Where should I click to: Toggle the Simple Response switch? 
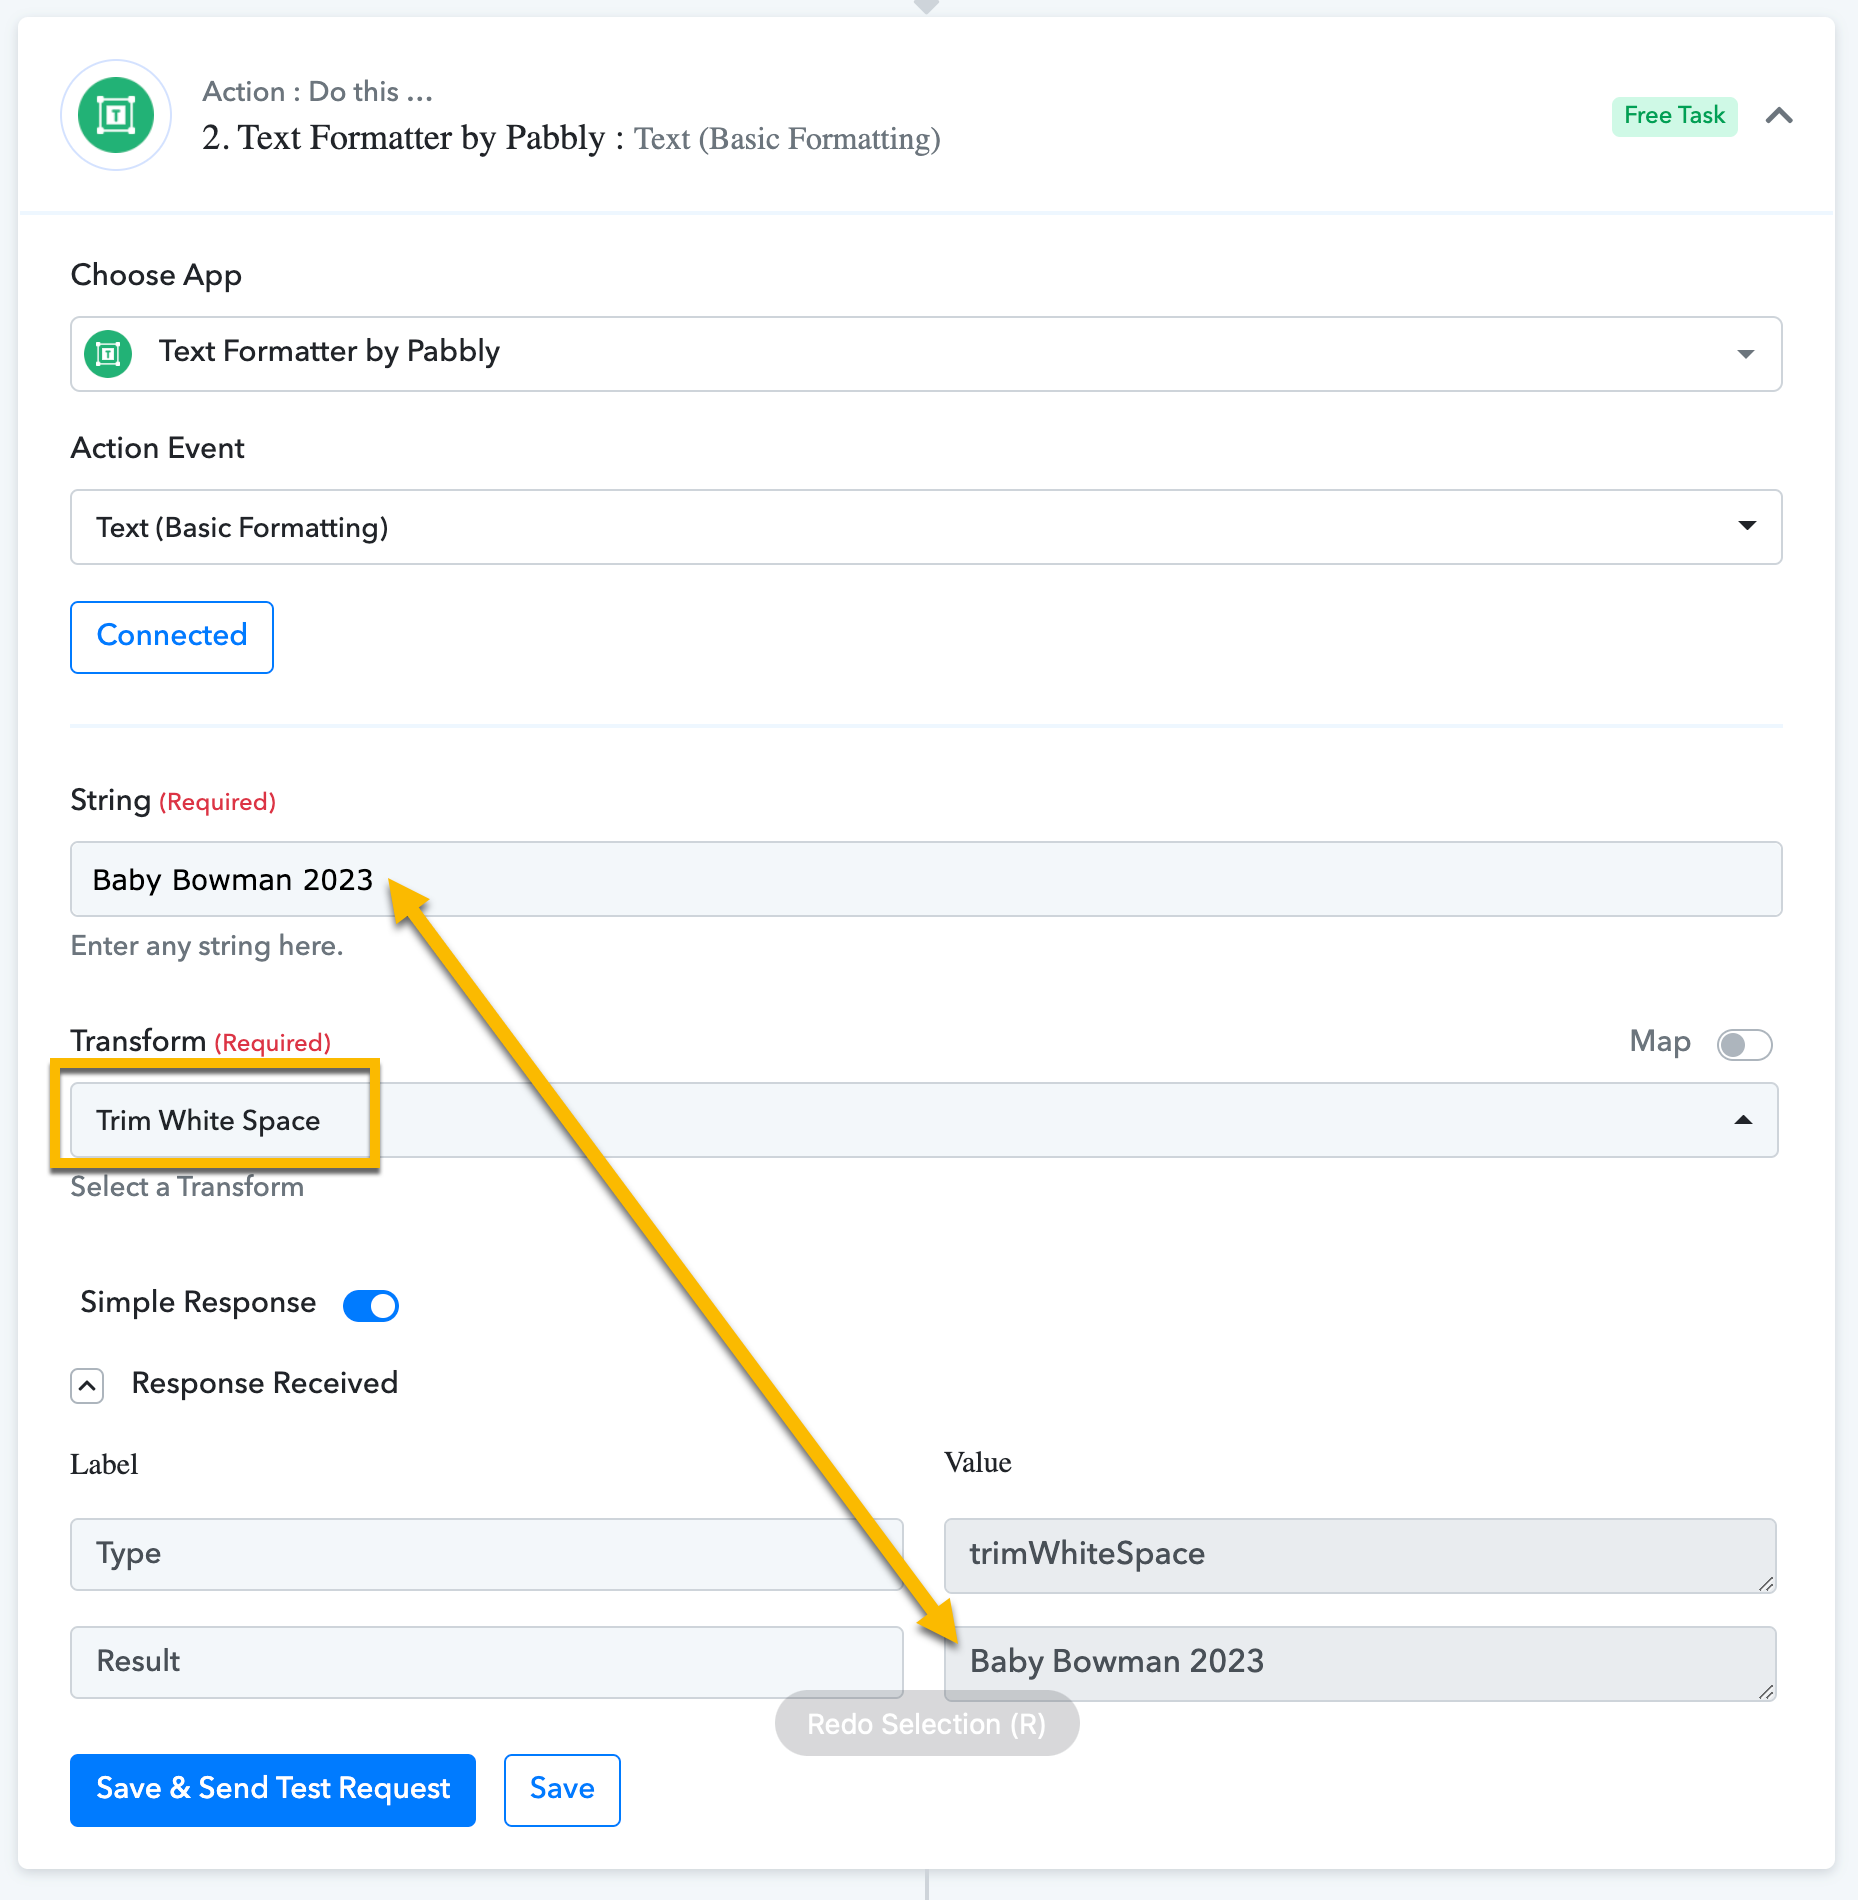(371, 1305)
